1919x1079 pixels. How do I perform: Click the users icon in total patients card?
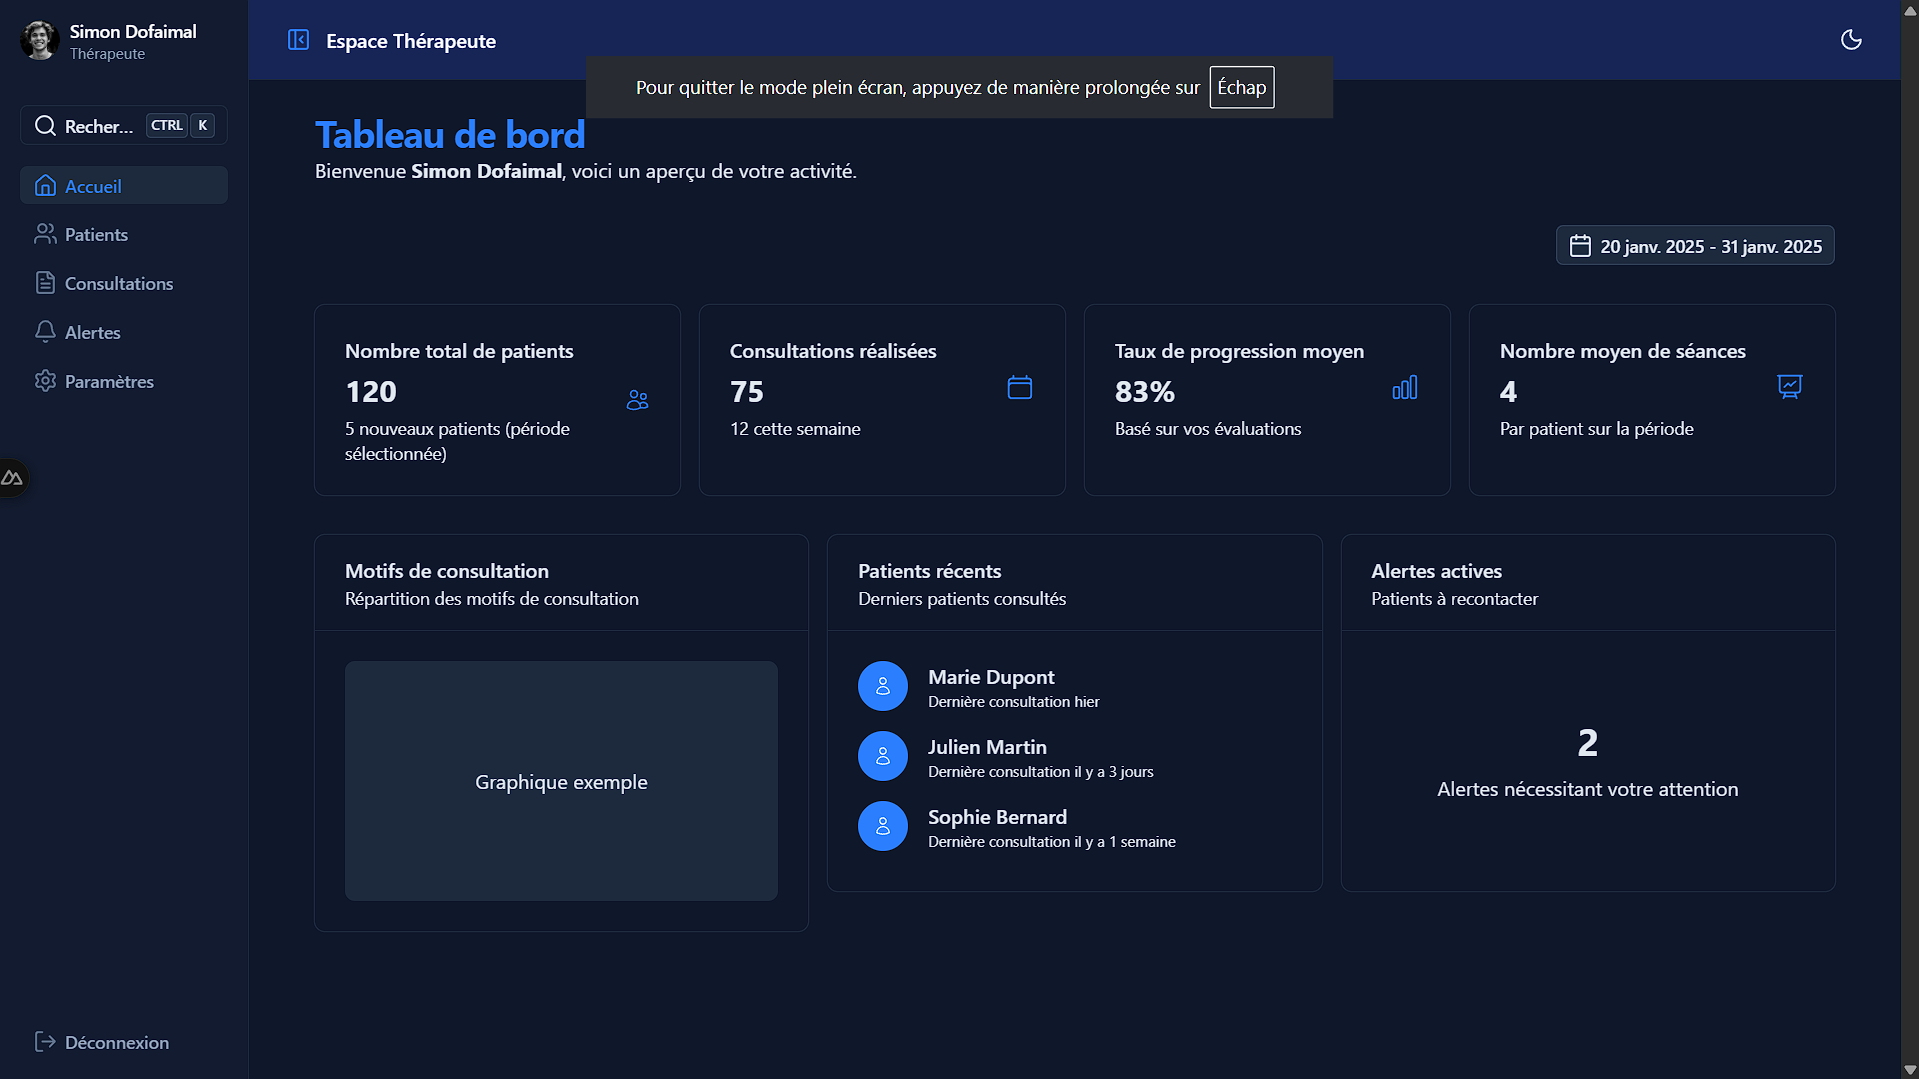pyautogui.click(x=637, y=400)
